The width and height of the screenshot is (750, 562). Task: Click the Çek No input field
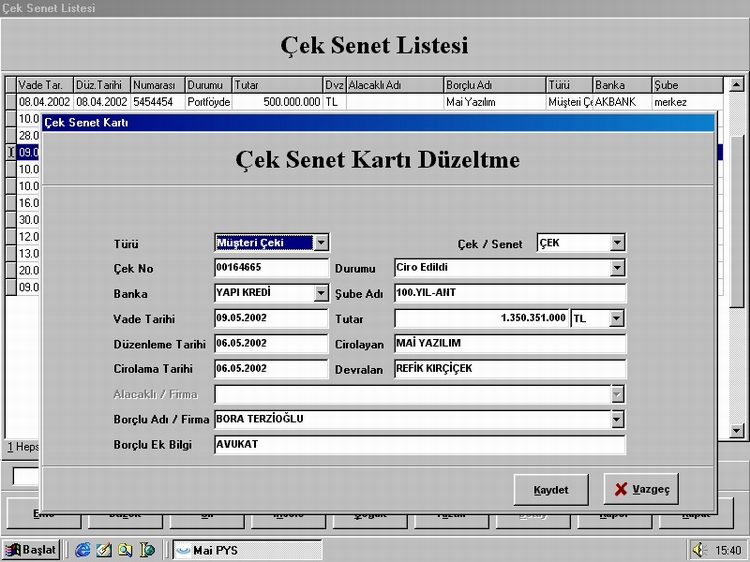[x=271, y=268]
